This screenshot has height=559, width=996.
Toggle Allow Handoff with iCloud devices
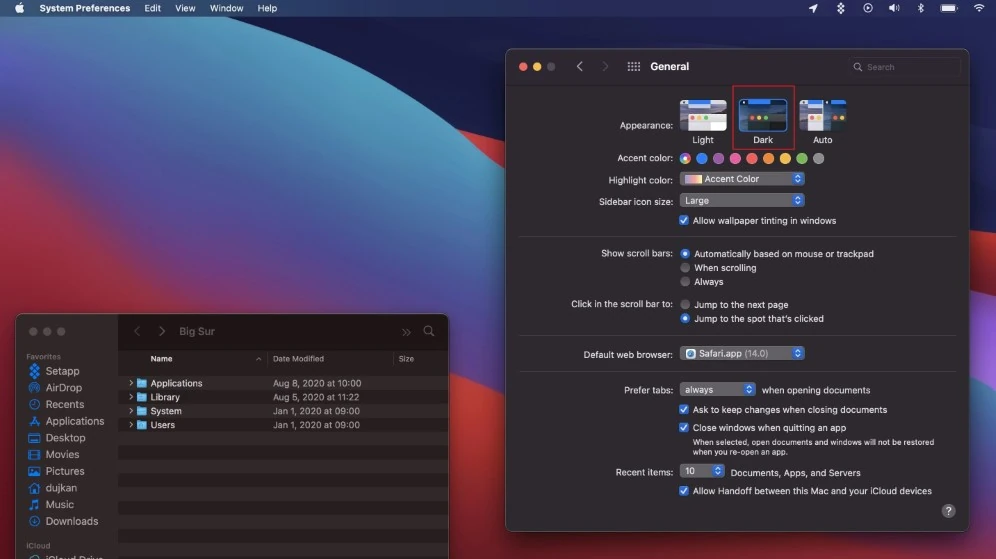(683, 490)
